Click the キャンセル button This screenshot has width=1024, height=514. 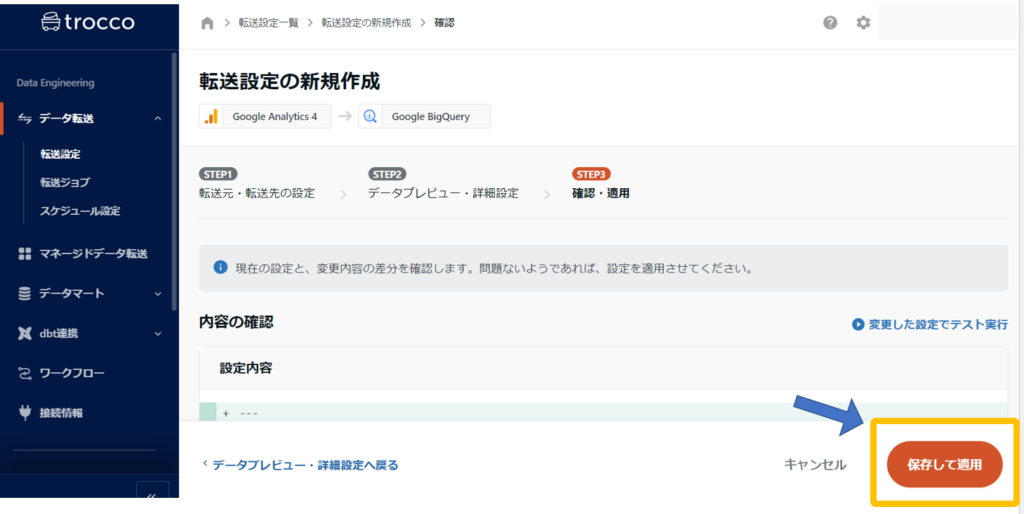pos(815,464)
